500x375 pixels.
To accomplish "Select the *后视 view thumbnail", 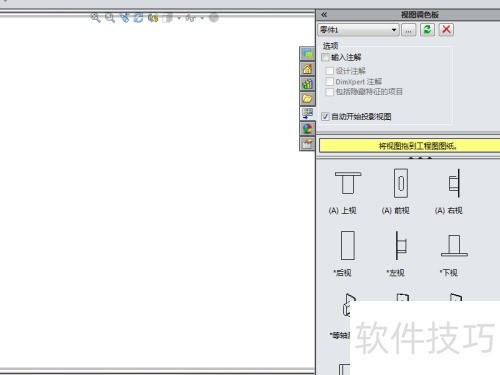I will [x=348, y=245].
